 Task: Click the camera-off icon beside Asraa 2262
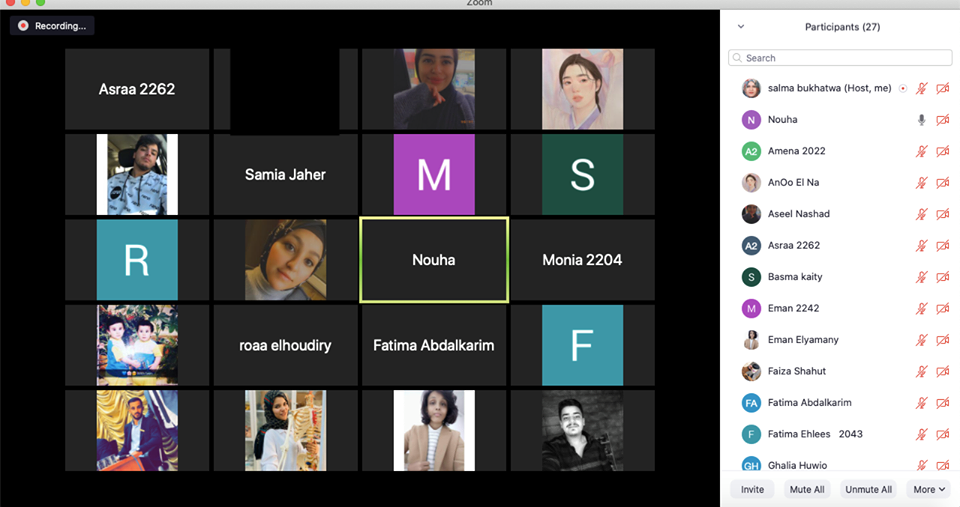[942, 245]
